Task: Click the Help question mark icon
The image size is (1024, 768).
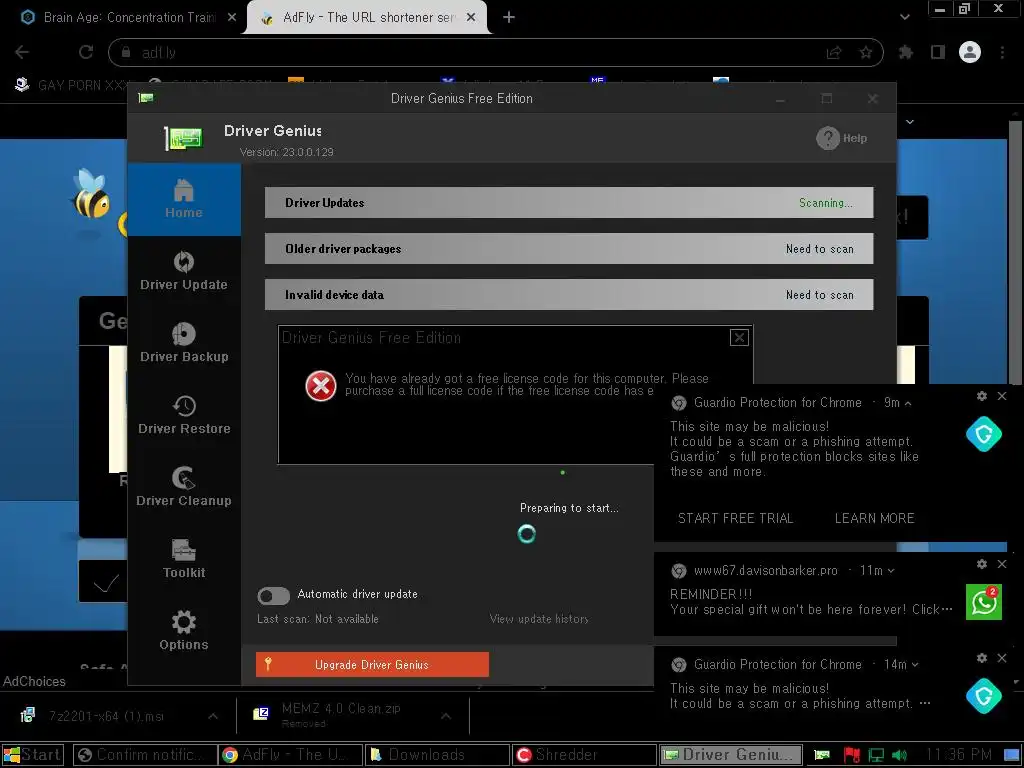Action: pyautogui.click(x=828, y=138)
